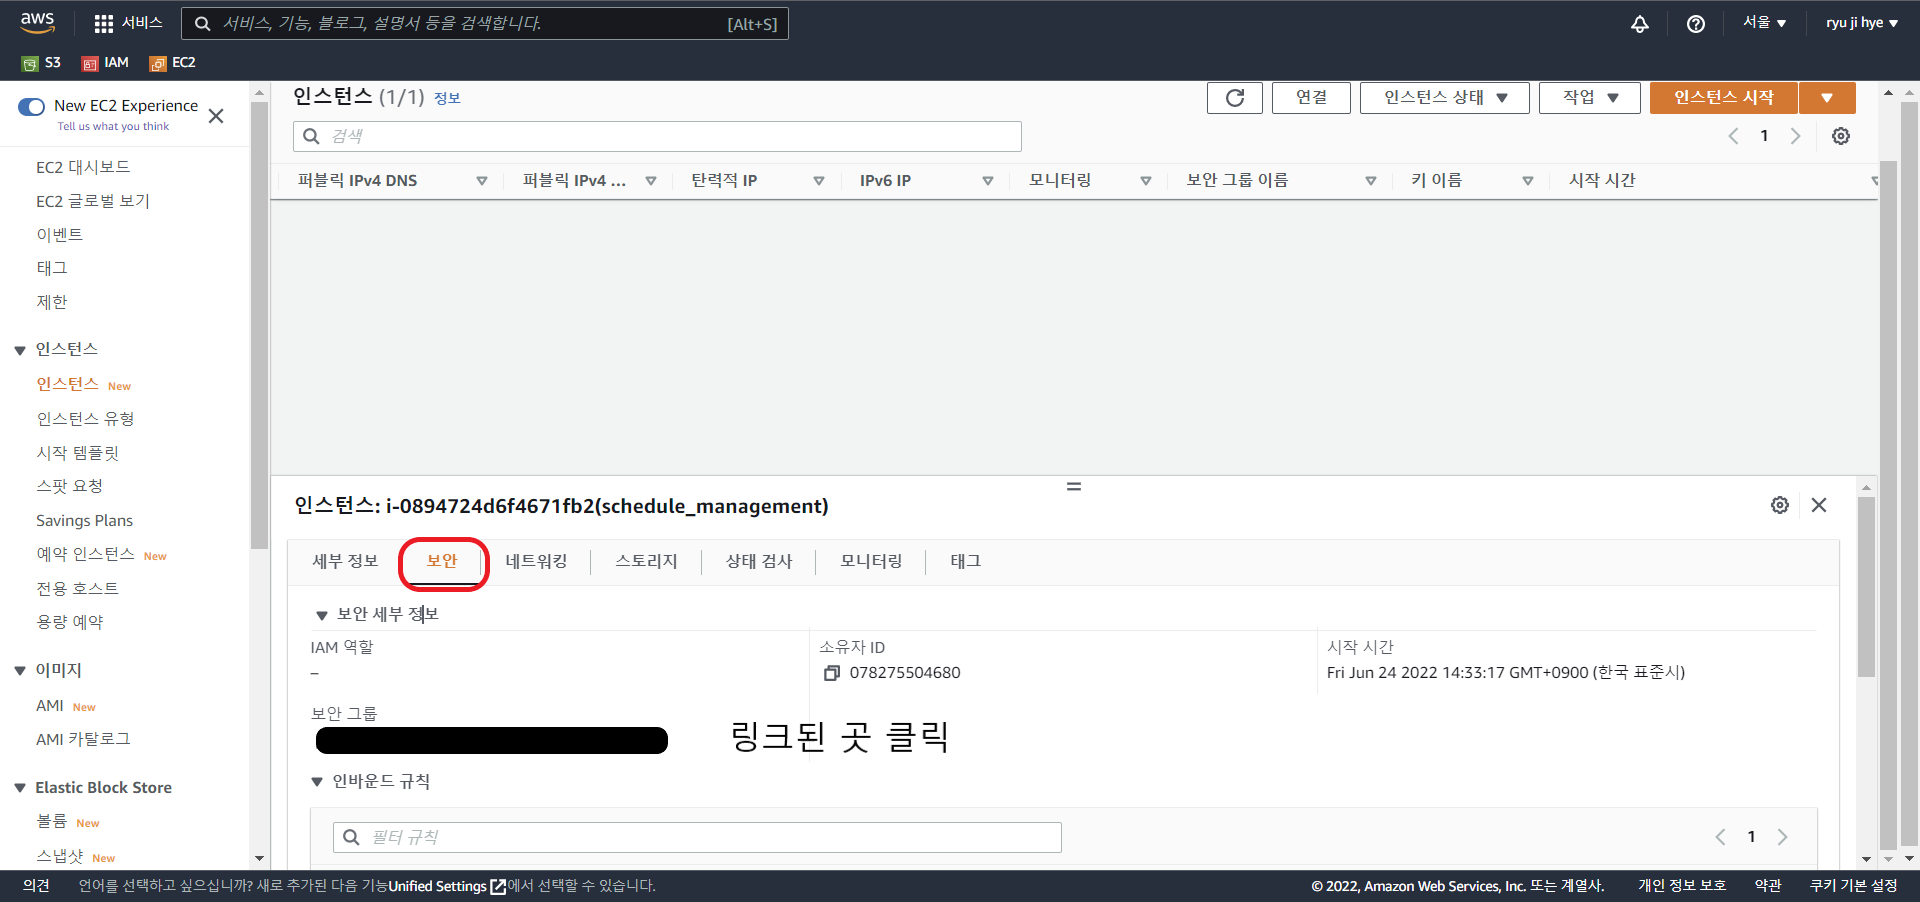Click the details panel vertical scrollbar

[x=1866, y=587]
